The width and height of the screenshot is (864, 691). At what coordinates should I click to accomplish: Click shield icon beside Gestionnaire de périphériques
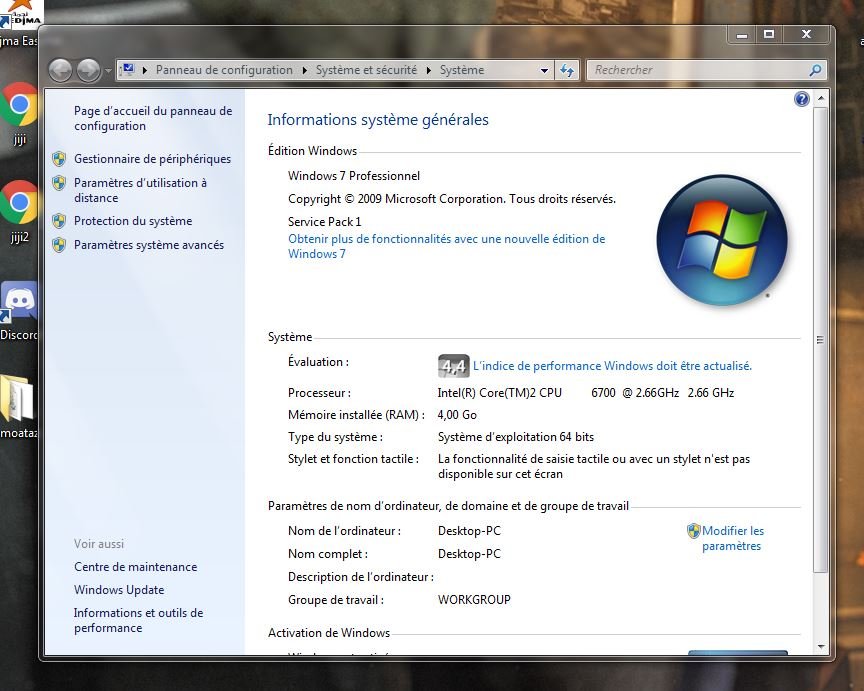59,159
